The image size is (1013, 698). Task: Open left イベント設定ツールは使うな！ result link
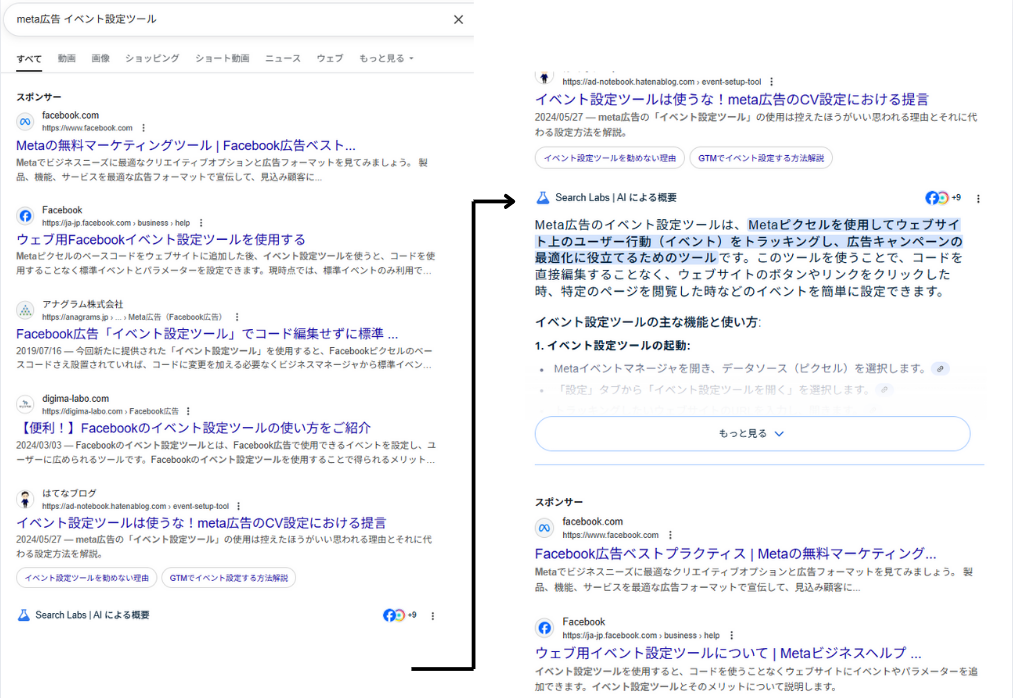tap(201, 523)
